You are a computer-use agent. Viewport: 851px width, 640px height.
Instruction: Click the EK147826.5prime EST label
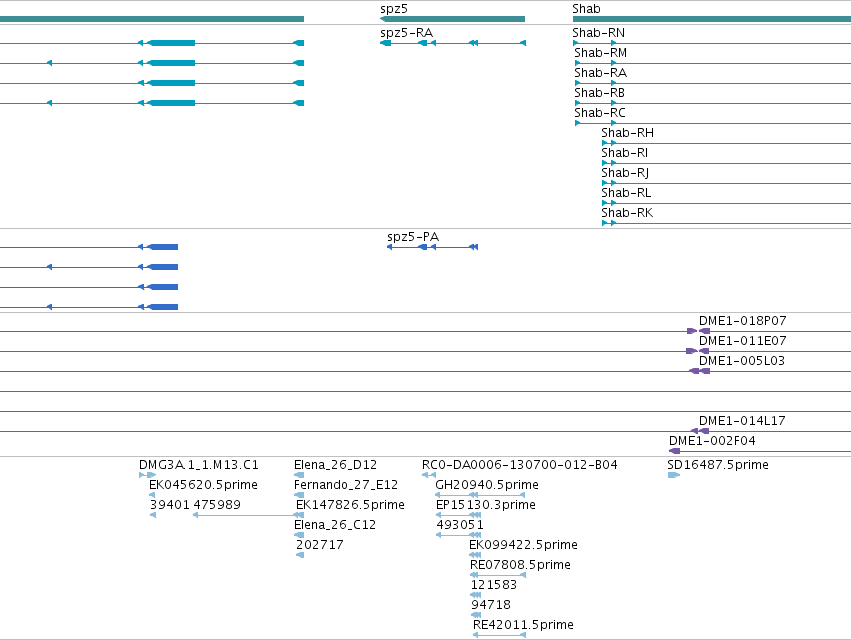351,505
